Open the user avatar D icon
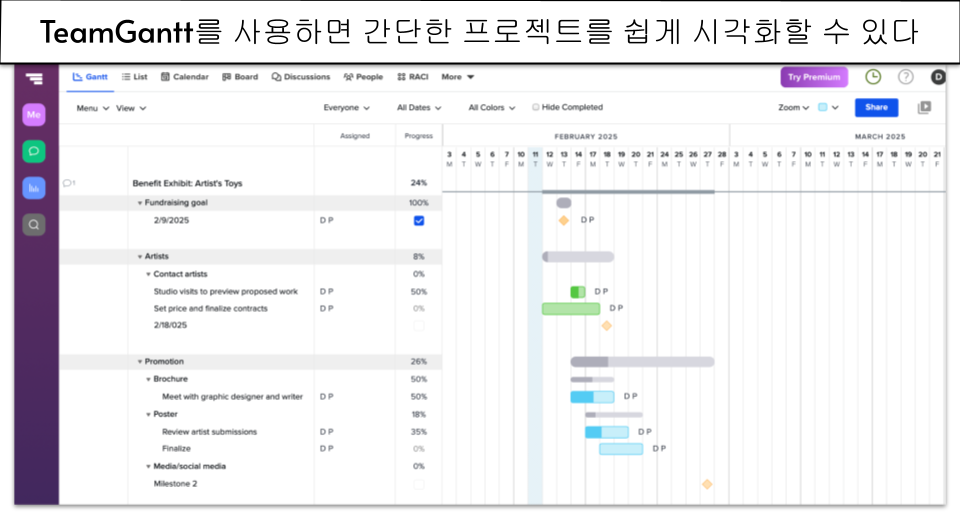Image resolution: width=960 pixels, height=513 pixels. tap(938, 77)
